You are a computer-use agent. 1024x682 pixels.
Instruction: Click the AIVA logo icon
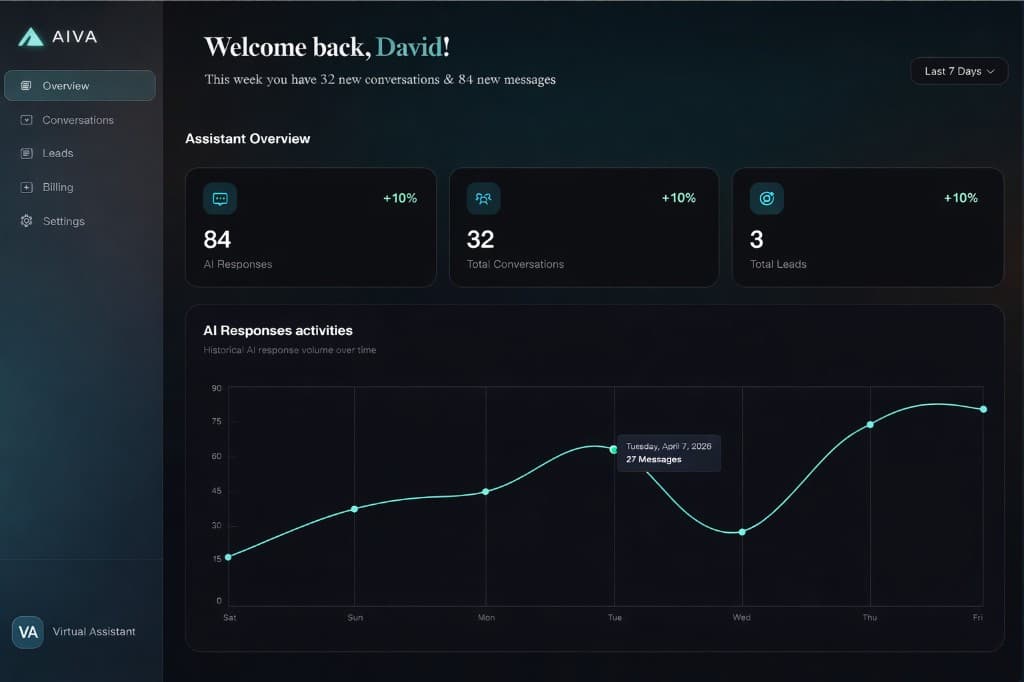(x=31, y=36)
